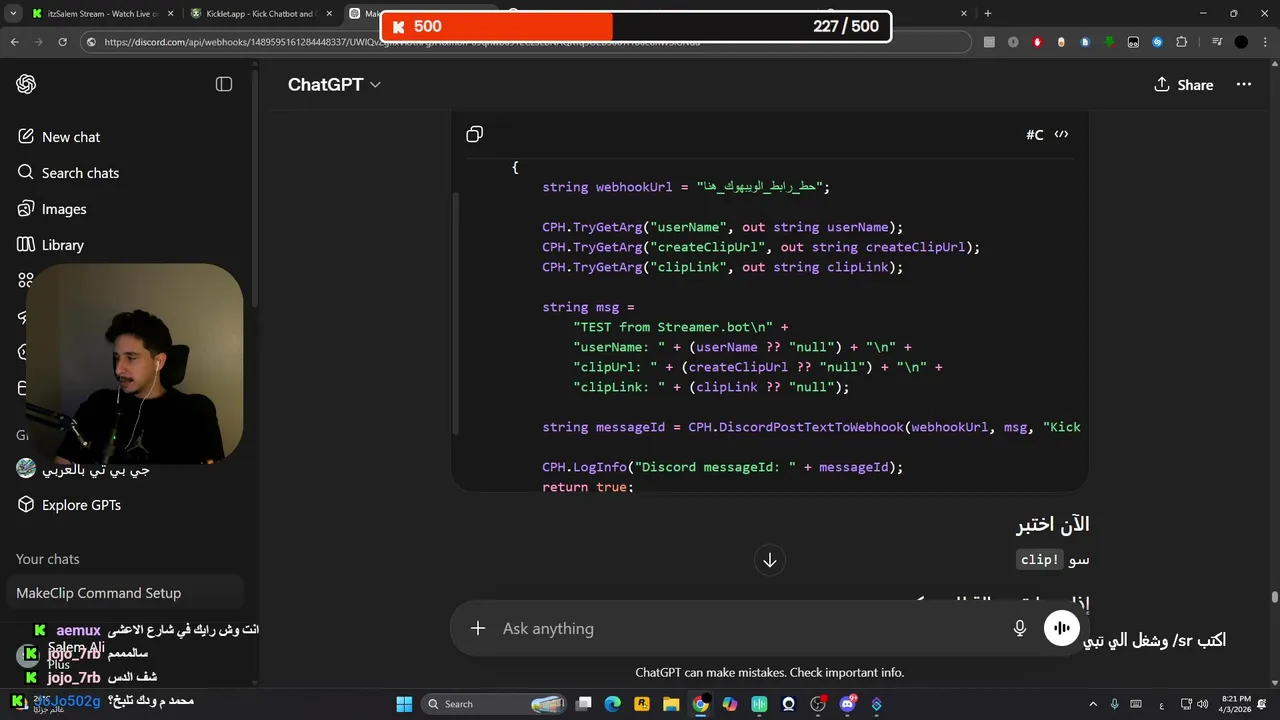Start voice mode with the waveform button
1280x720 pixels.
tap(1061, 628)
